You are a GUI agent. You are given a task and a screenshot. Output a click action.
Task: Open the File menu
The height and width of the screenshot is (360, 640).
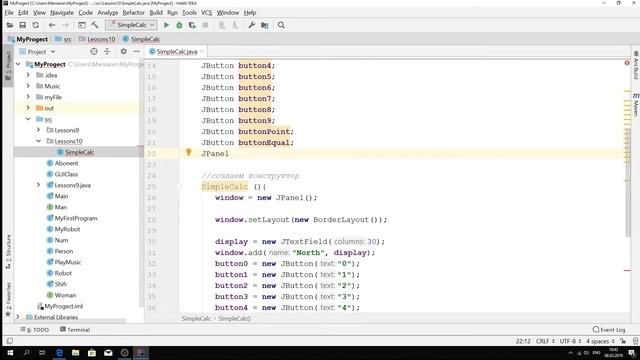(9, 13)
